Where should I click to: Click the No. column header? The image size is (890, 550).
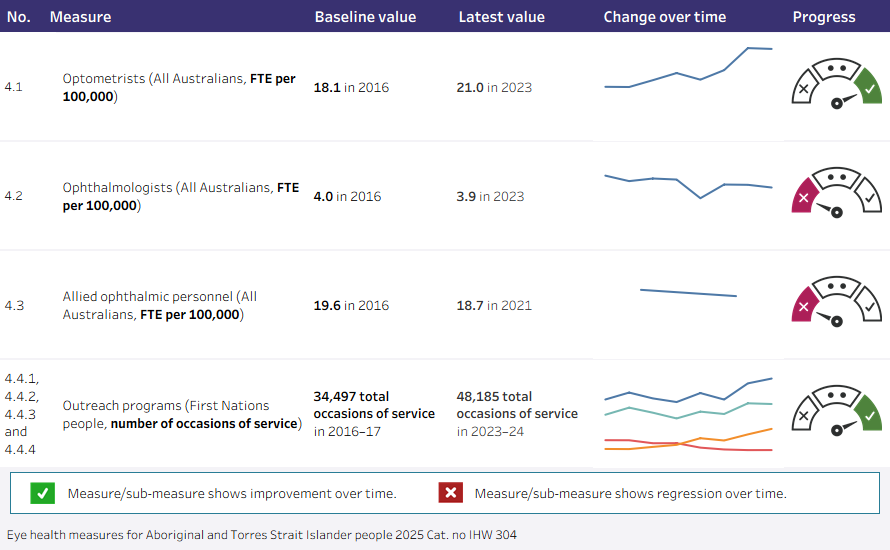point(19,17)
